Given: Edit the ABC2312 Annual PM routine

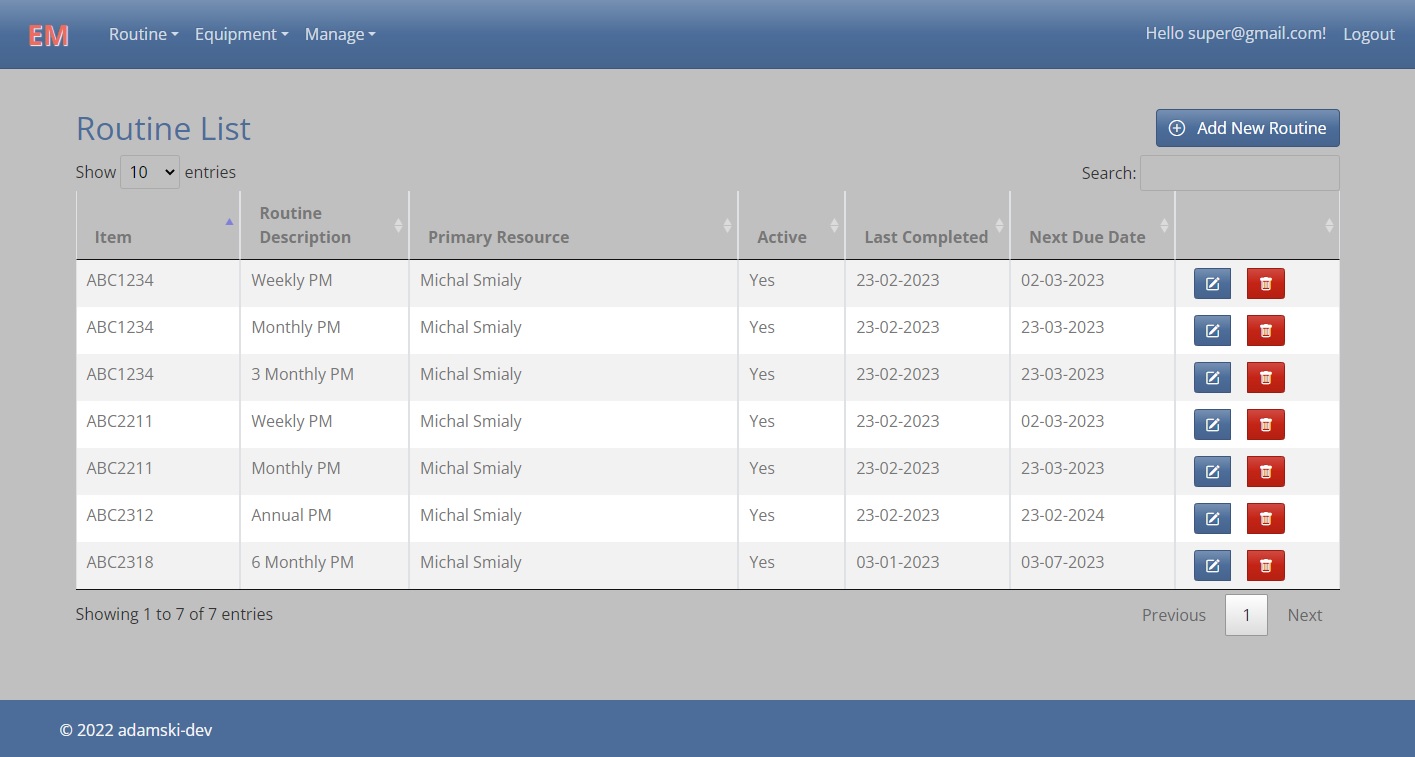Looking at the screenshot, I should (1212, 519).
